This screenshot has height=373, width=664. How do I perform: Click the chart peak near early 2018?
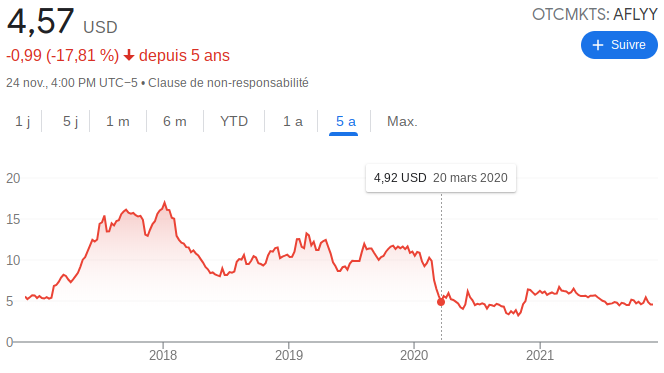click(164, 202)
